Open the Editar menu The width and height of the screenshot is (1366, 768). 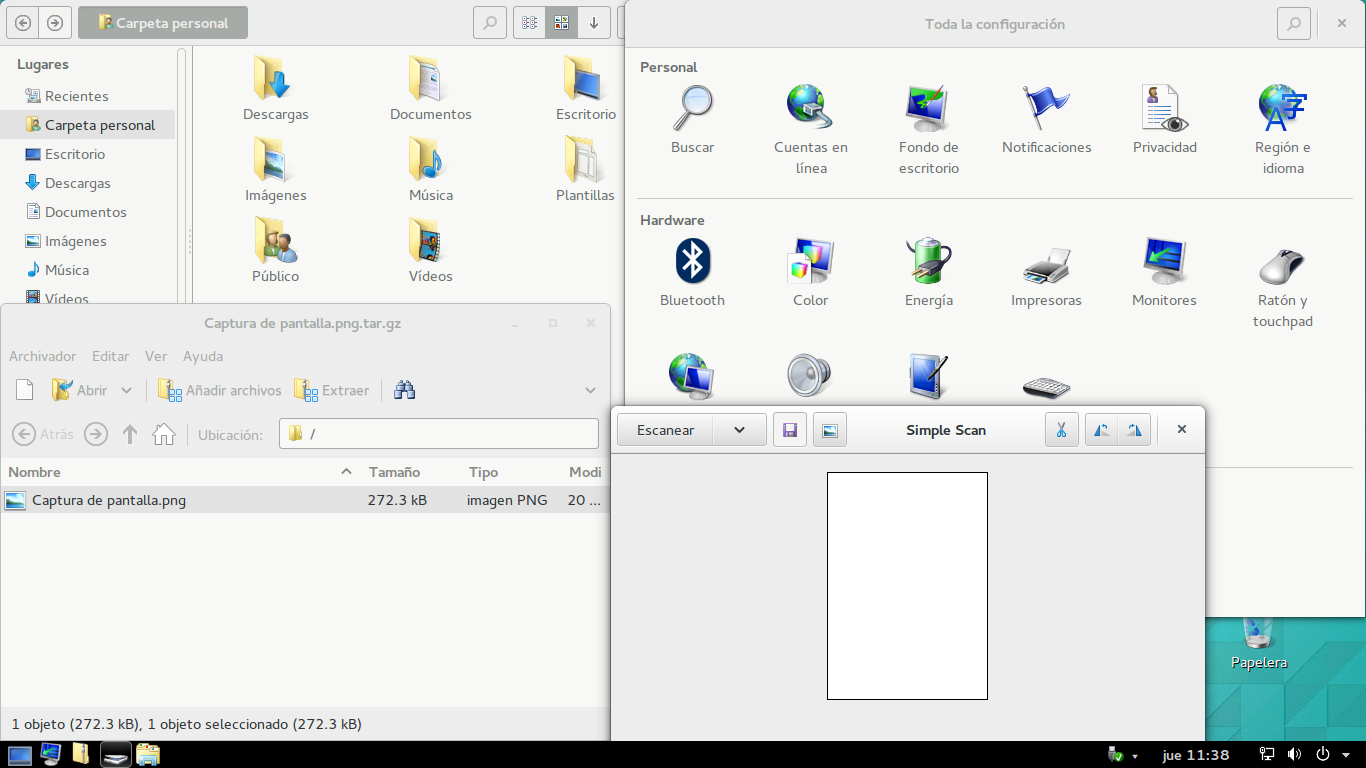(x=110, y=356)
